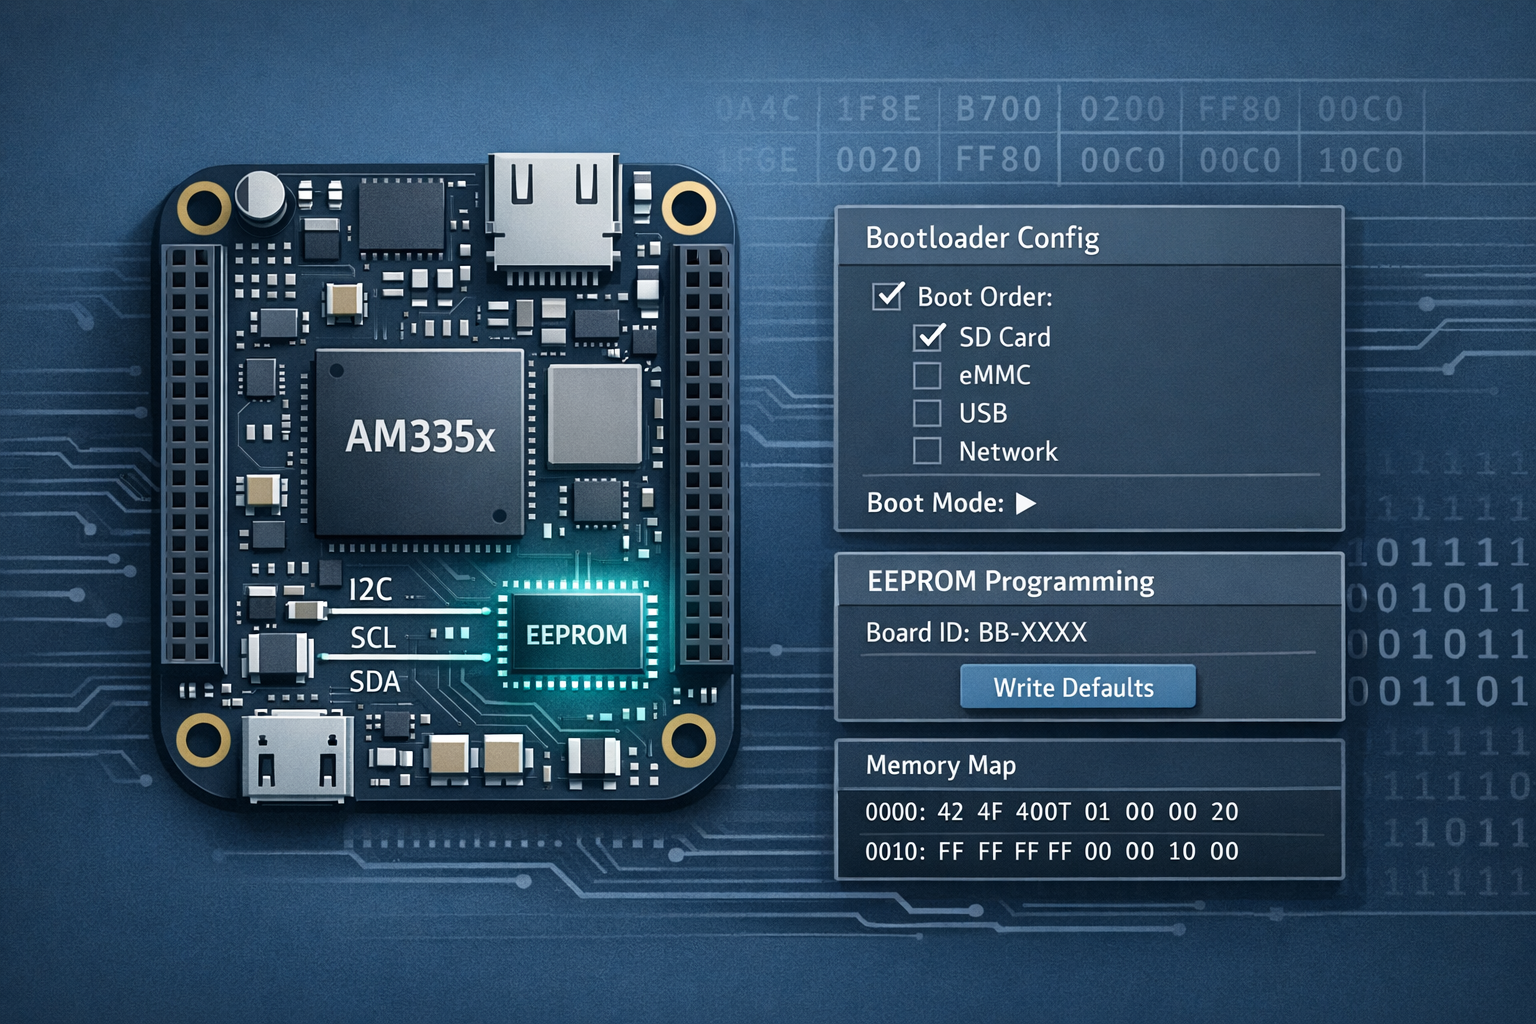Click the Memory Map panel header
Viewport: 1536px width, 1024px height.
coord(941,765)
